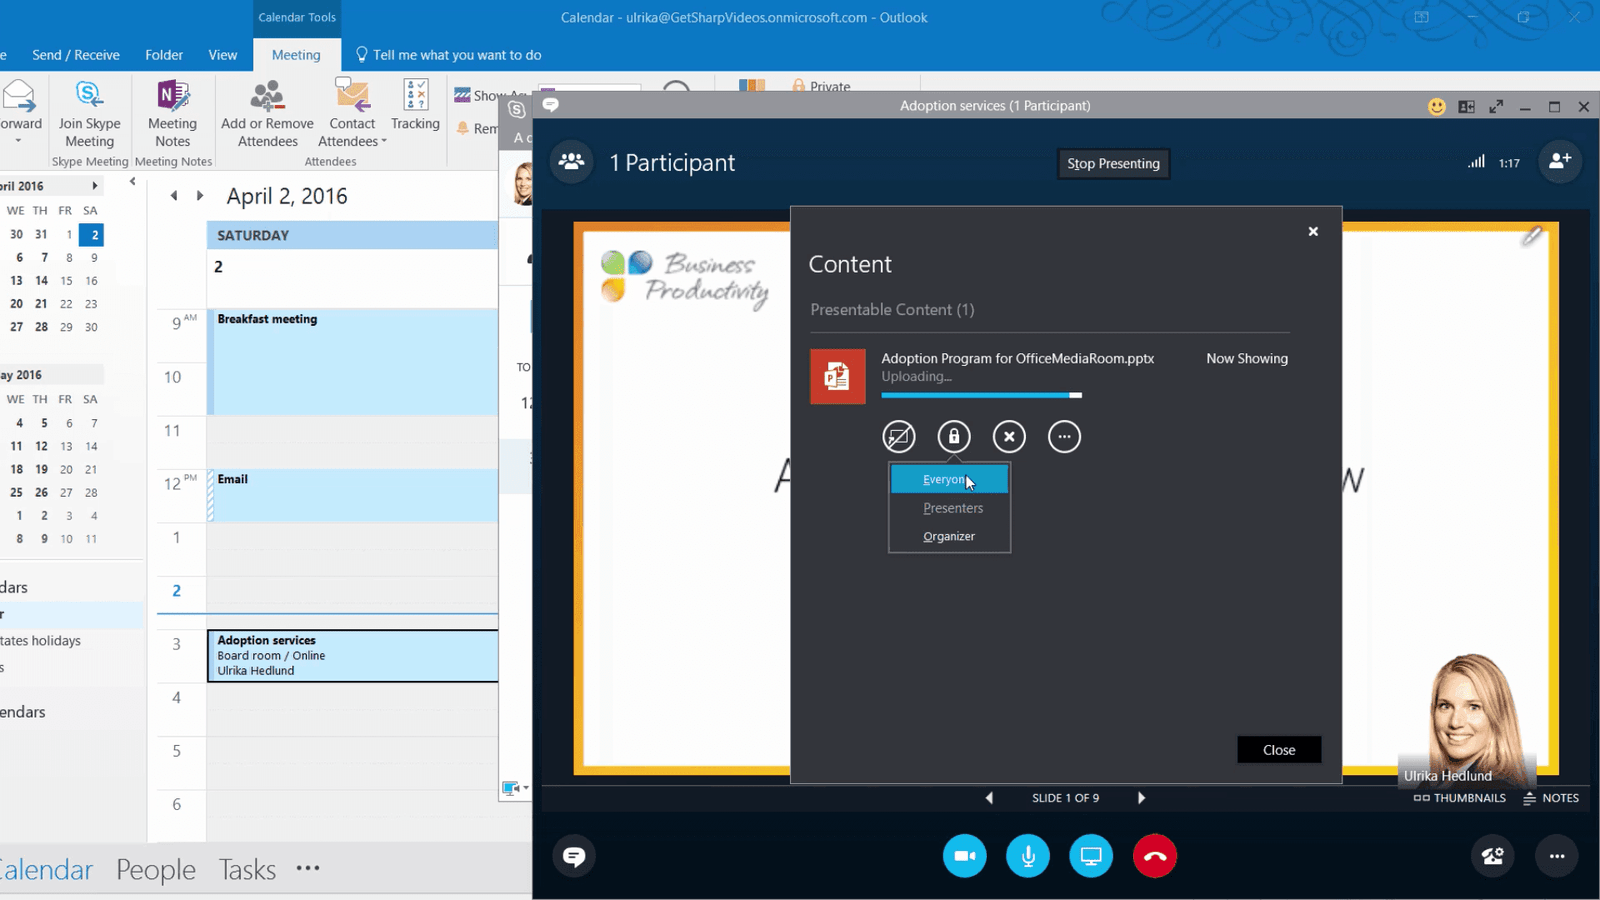Click the remove content X icon
This screenshot has height=900, width=1600.
pyautogui.click(x=1009, y=437)
